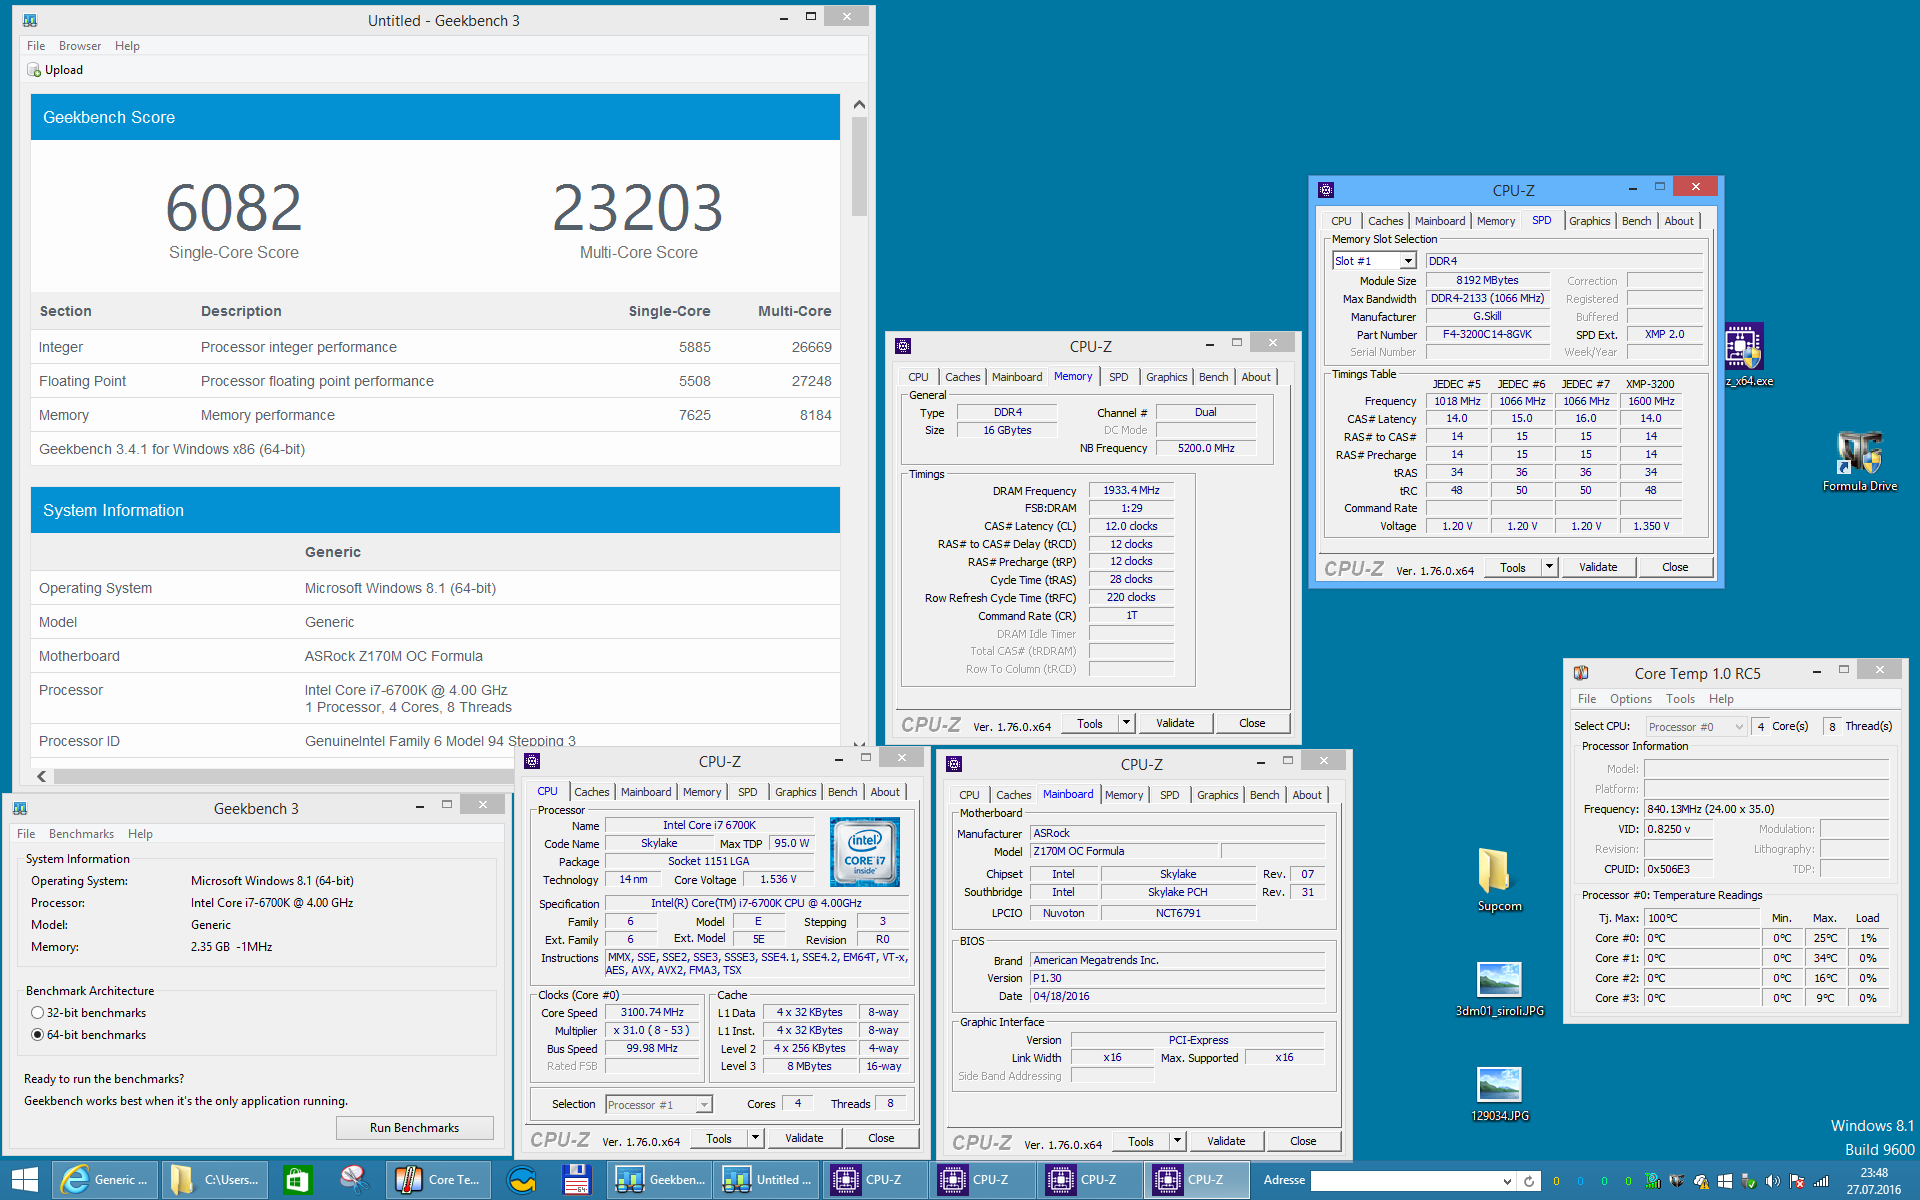
Task: Open Action Center flag tray icon
Action: coord(1797,1181)
